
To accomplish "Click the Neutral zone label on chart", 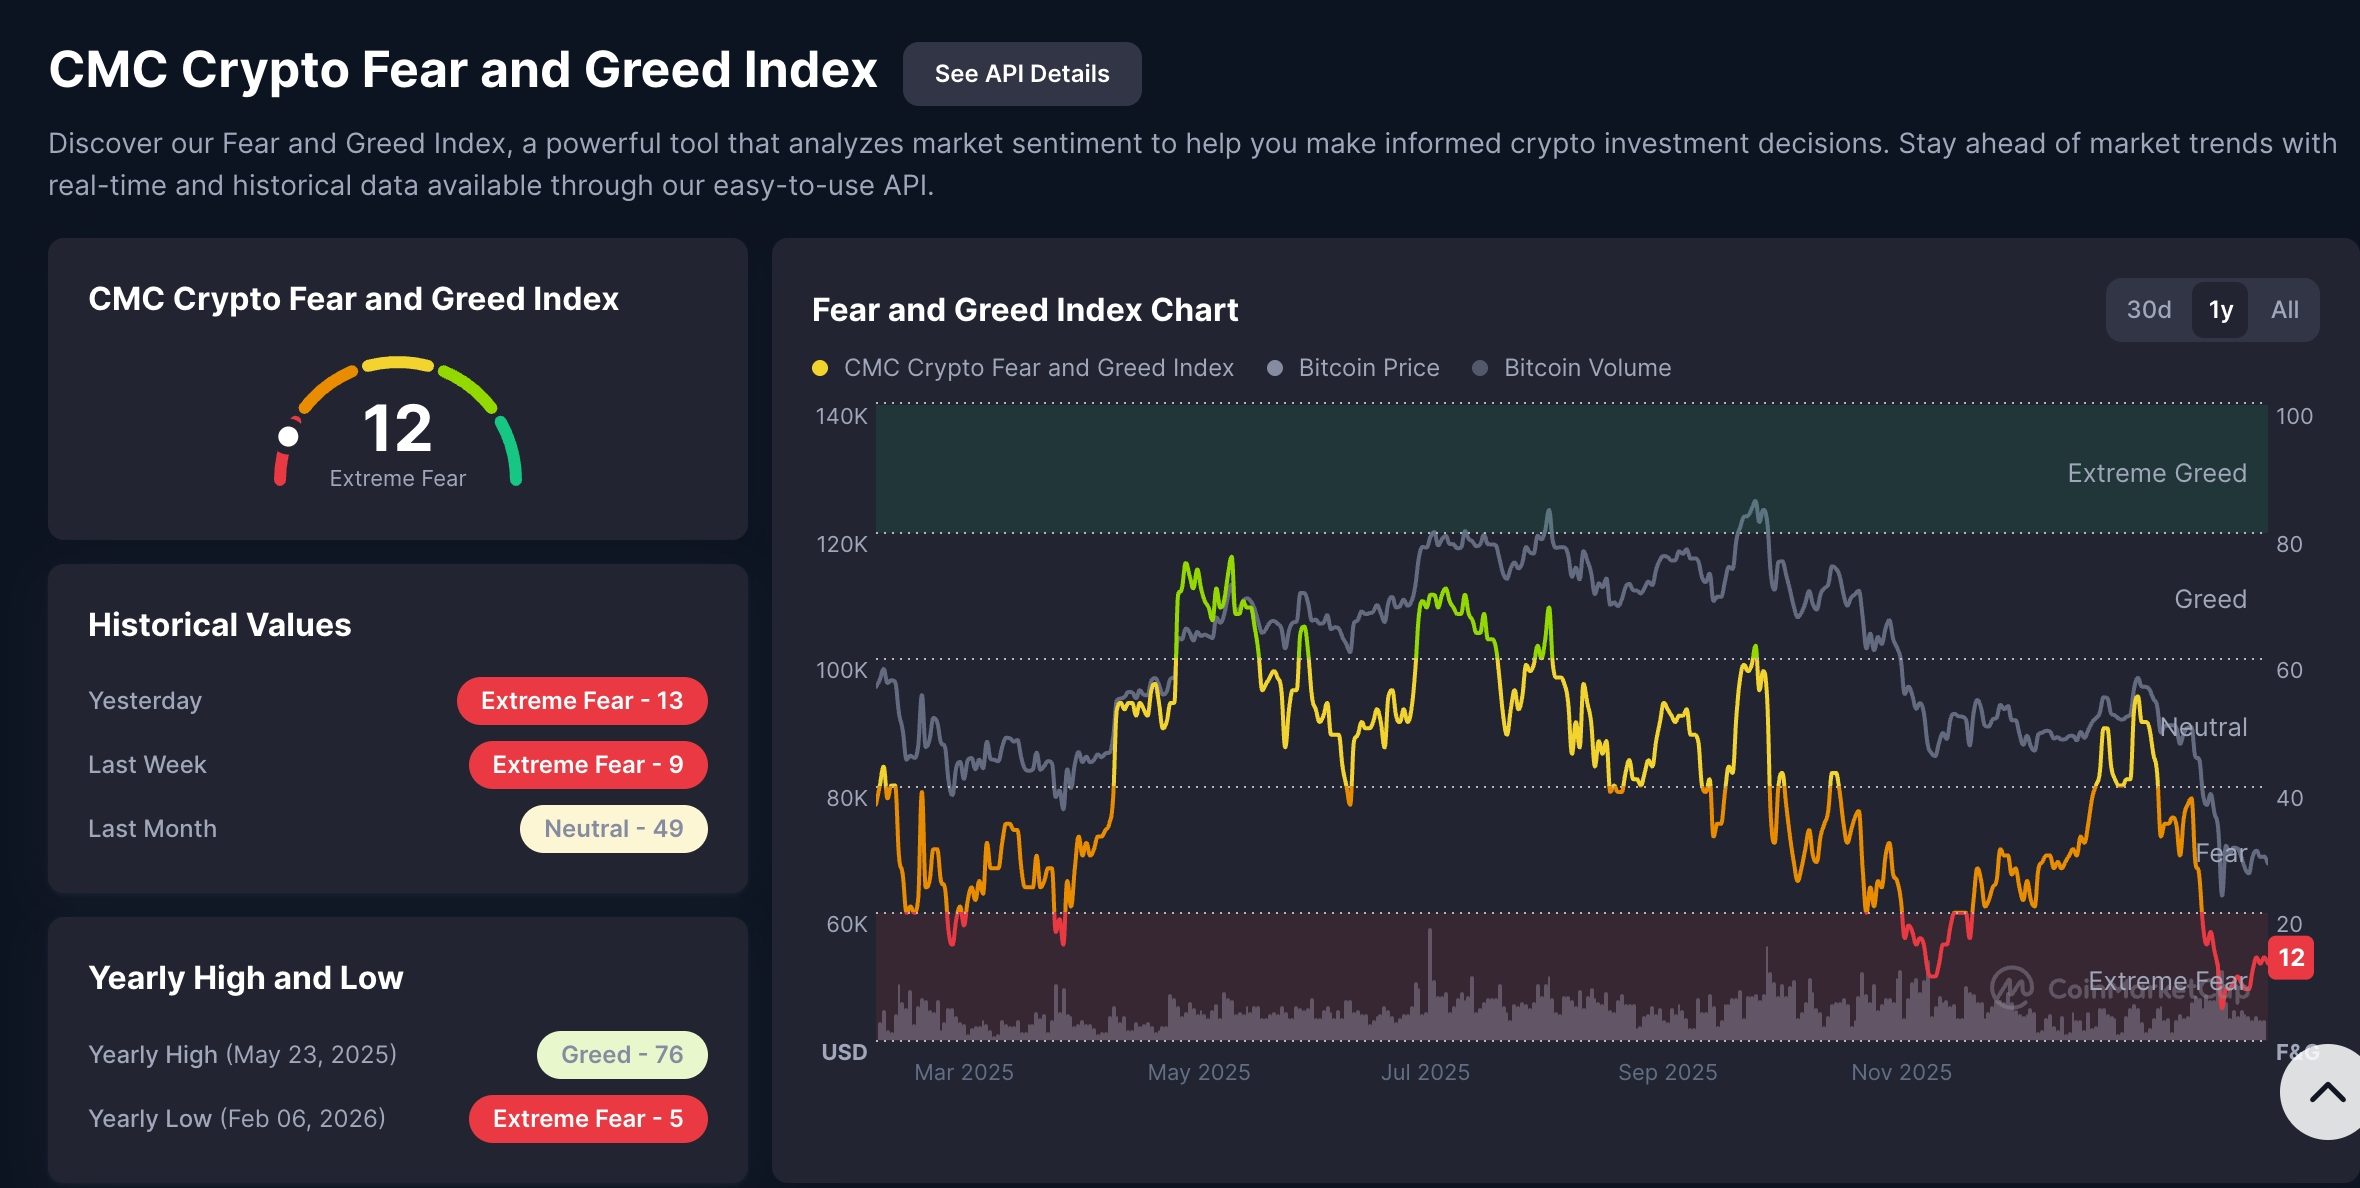I will point(2204,727).
